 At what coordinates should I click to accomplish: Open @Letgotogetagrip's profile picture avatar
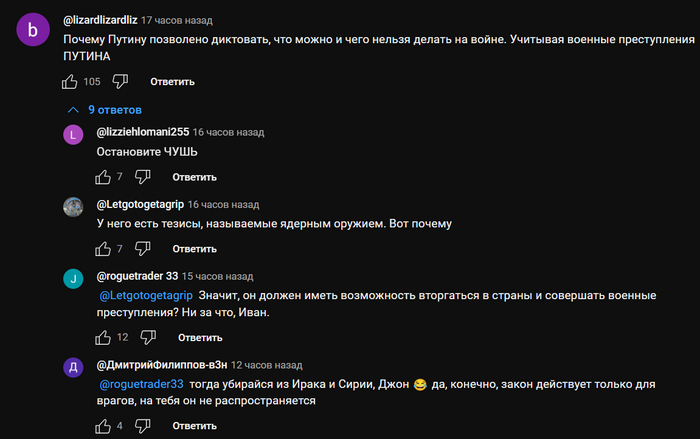click(x=72, y=207)
